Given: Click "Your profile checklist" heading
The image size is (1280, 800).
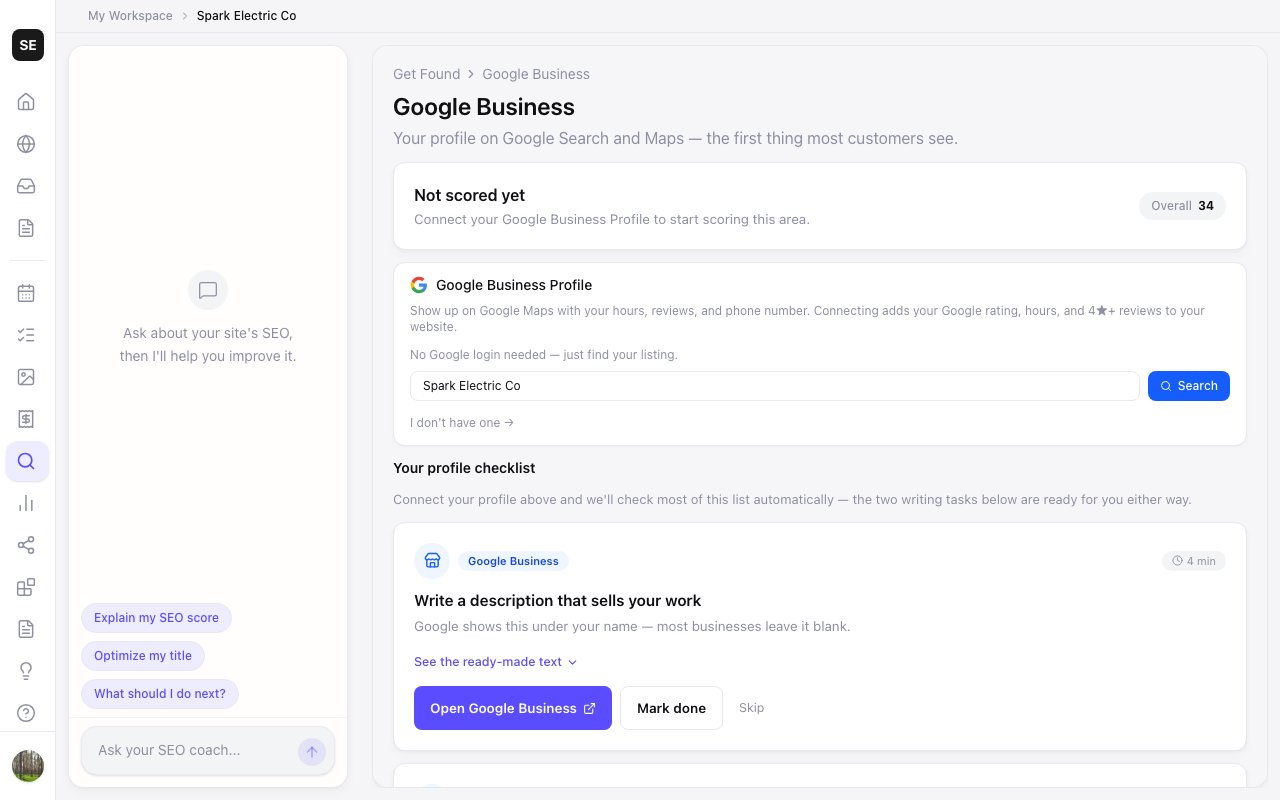Looking at the screenshot, I should tap(464, 468).
